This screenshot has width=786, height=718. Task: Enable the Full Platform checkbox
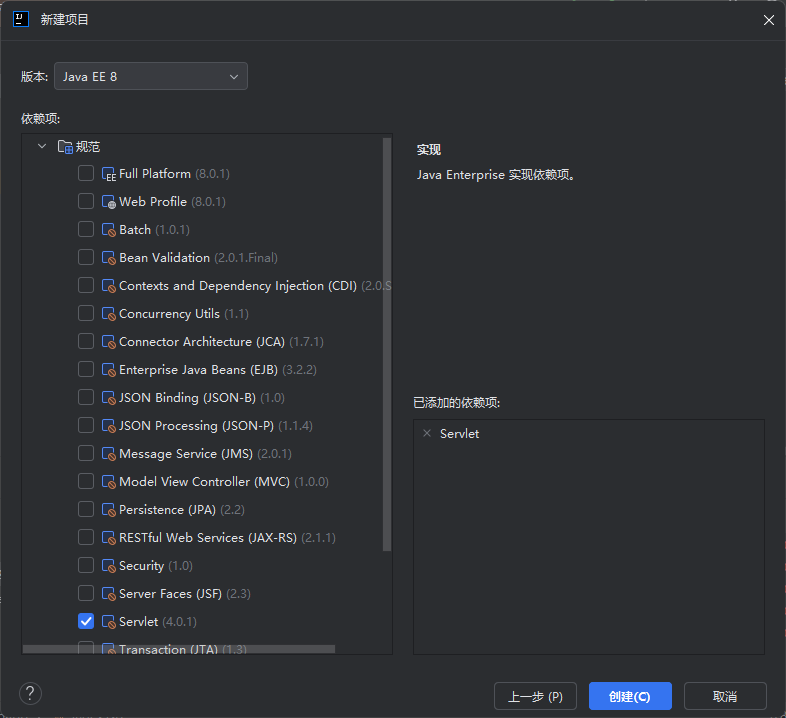(x=86, y=173)
